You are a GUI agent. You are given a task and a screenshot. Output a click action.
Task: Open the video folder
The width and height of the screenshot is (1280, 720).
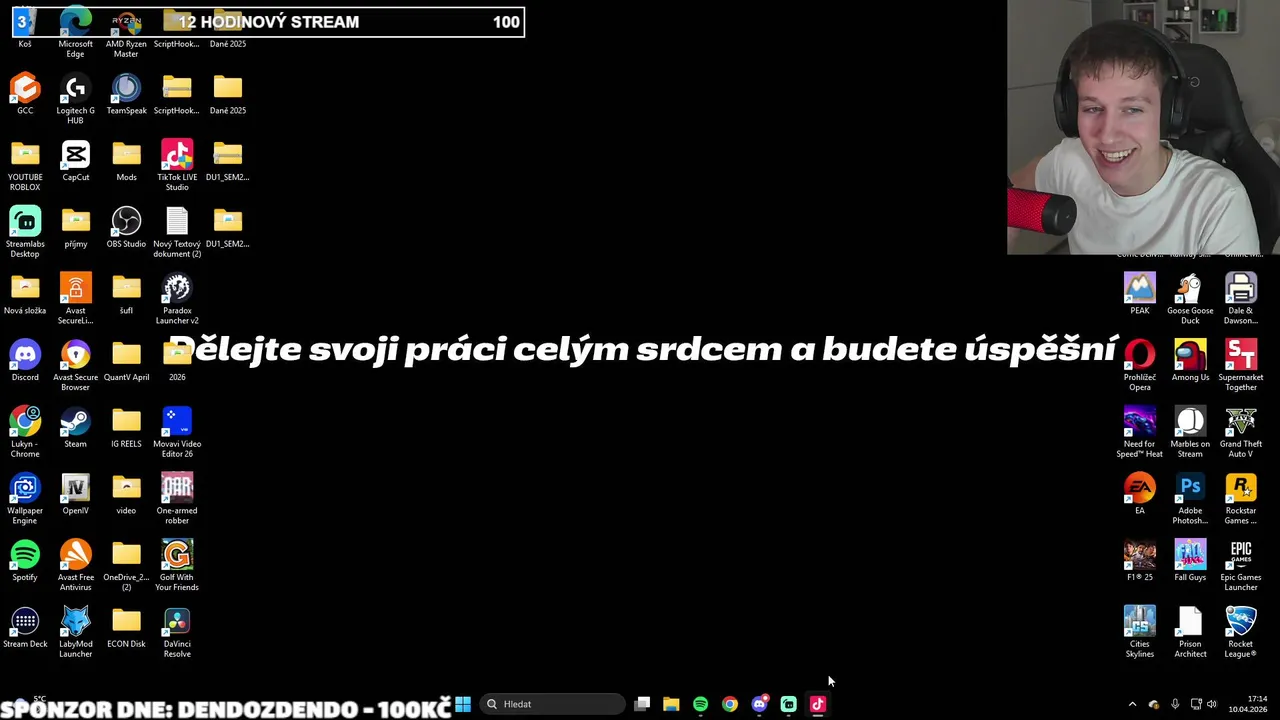[x=126, y=494]
